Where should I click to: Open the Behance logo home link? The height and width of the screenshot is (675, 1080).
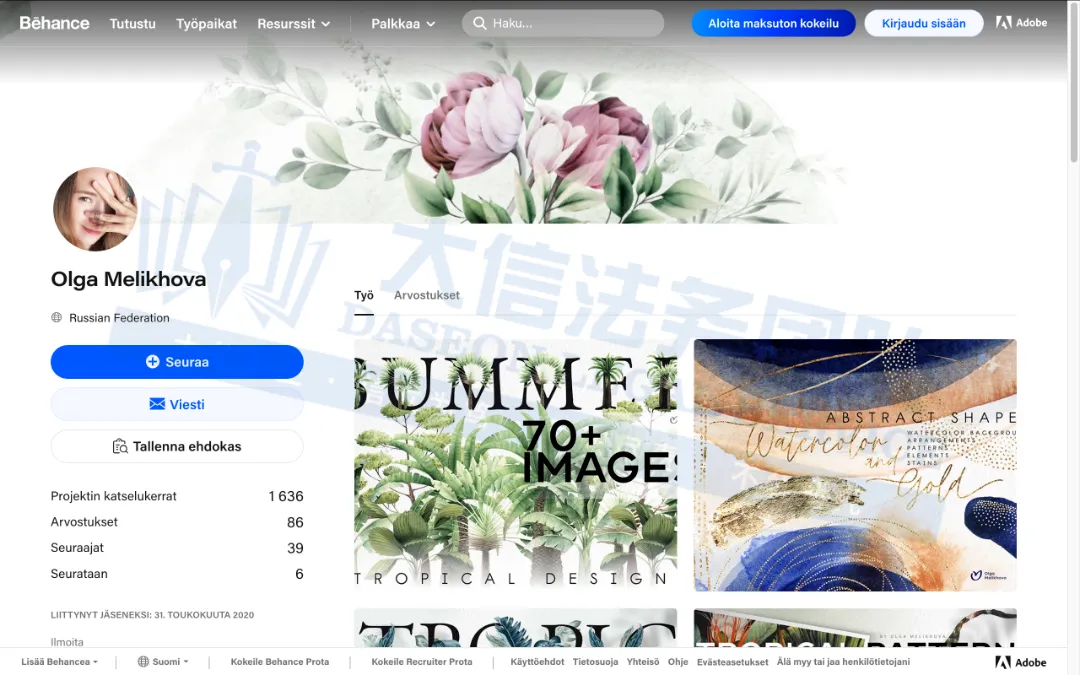pyautogui.click(x=54, y=23)
